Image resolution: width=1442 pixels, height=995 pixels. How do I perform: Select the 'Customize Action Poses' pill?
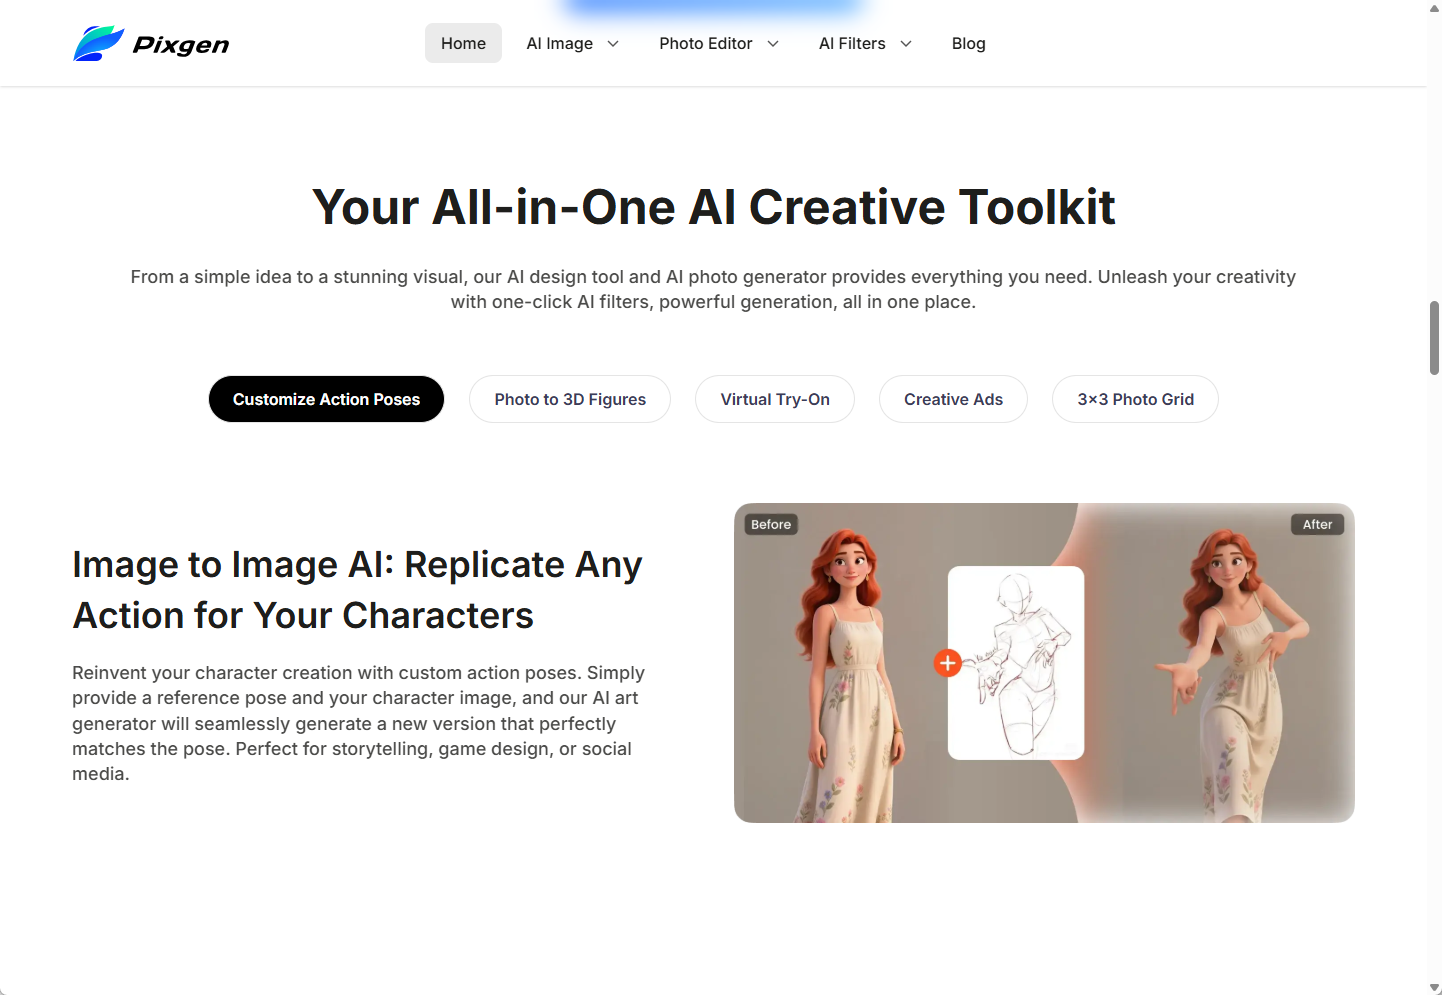[x=326, y=398]
